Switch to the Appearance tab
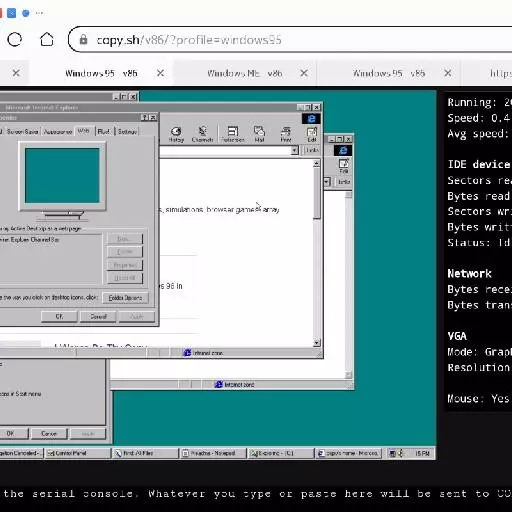The width and height of the screenshot is (512, 512). point(58,132)
